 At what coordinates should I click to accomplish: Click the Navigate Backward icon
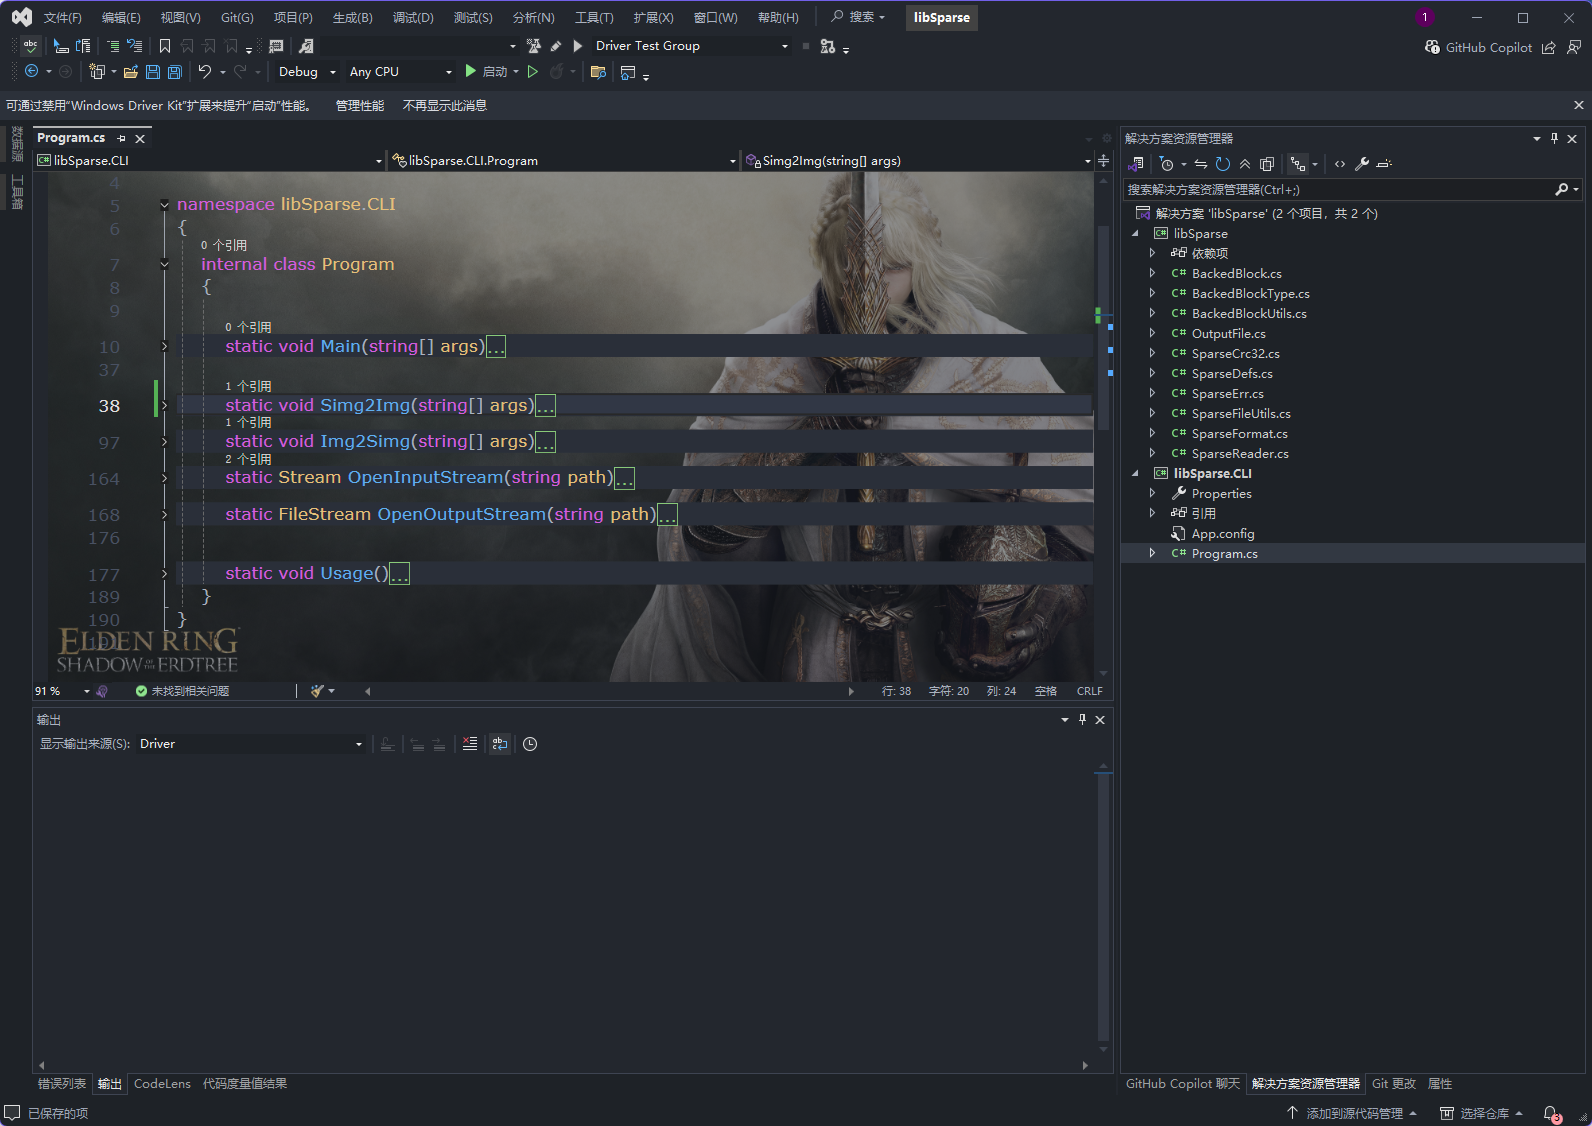(32, 71)
